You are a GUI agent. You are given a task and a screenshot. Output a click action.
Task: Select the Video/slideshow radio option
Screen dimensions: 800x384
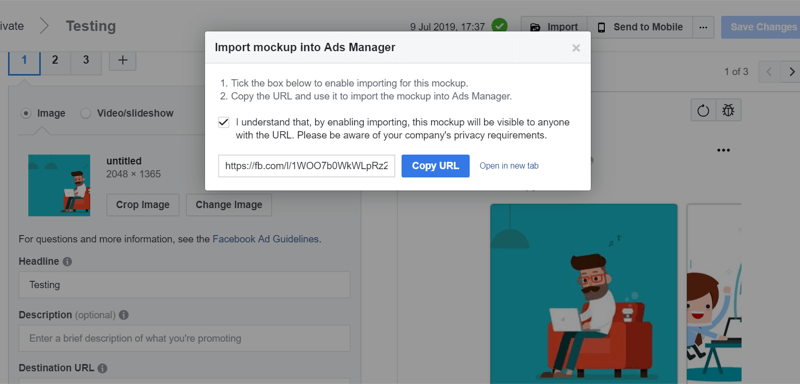[x=86, y=113]
